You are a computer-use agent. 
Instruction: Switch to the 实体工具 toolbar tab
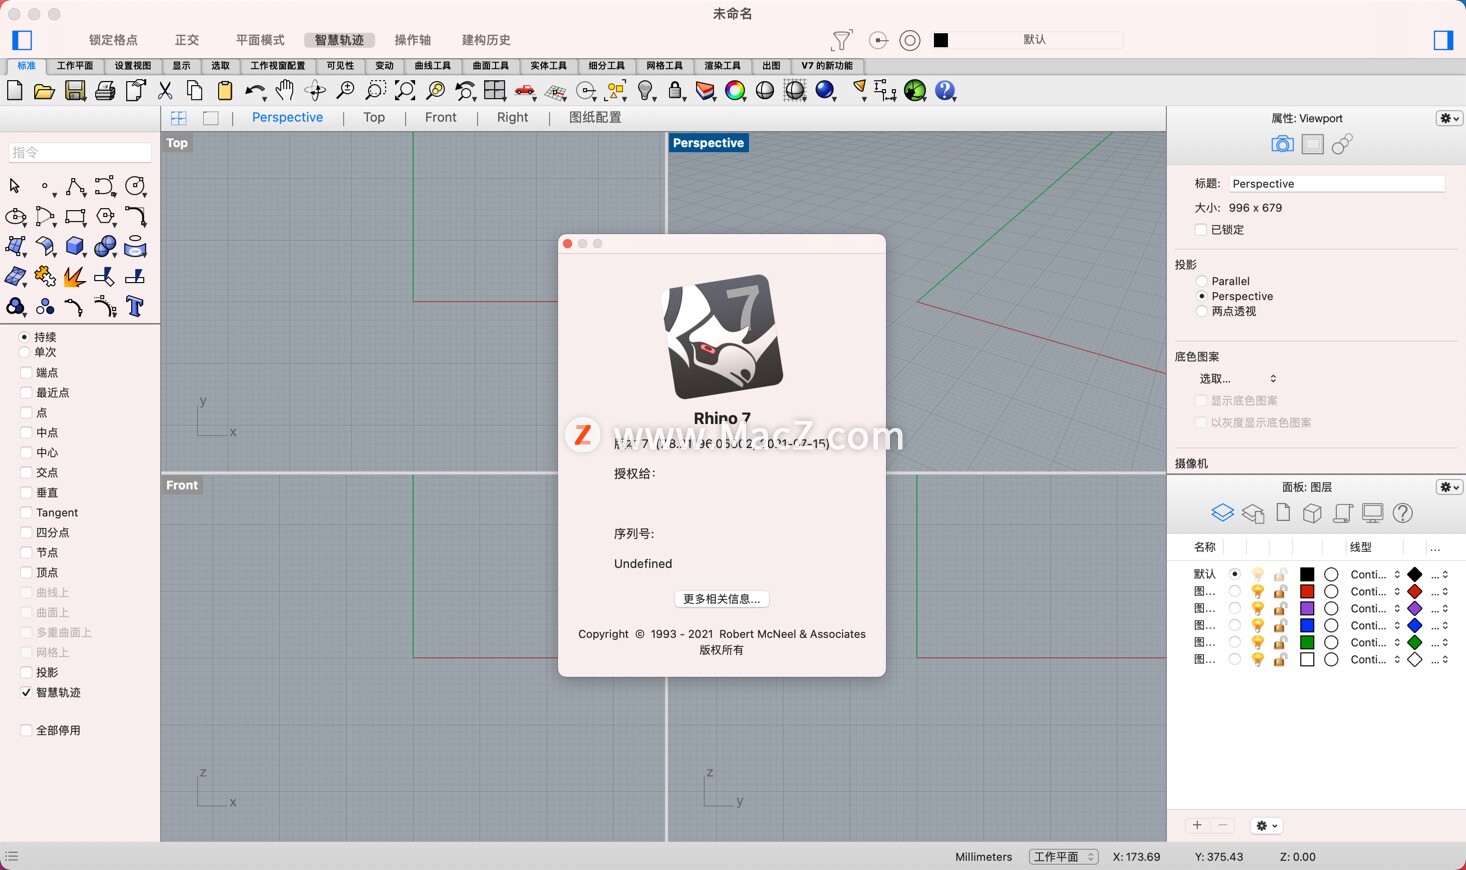pos(548,66)
